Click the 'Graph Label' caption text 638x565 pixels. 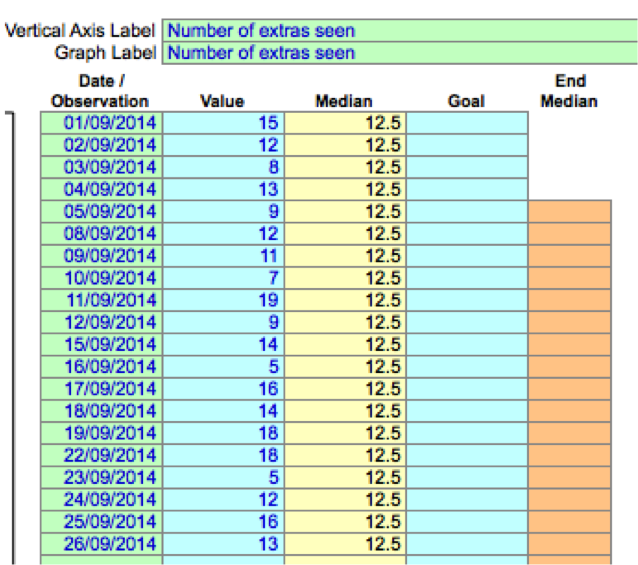click(105, 53)
